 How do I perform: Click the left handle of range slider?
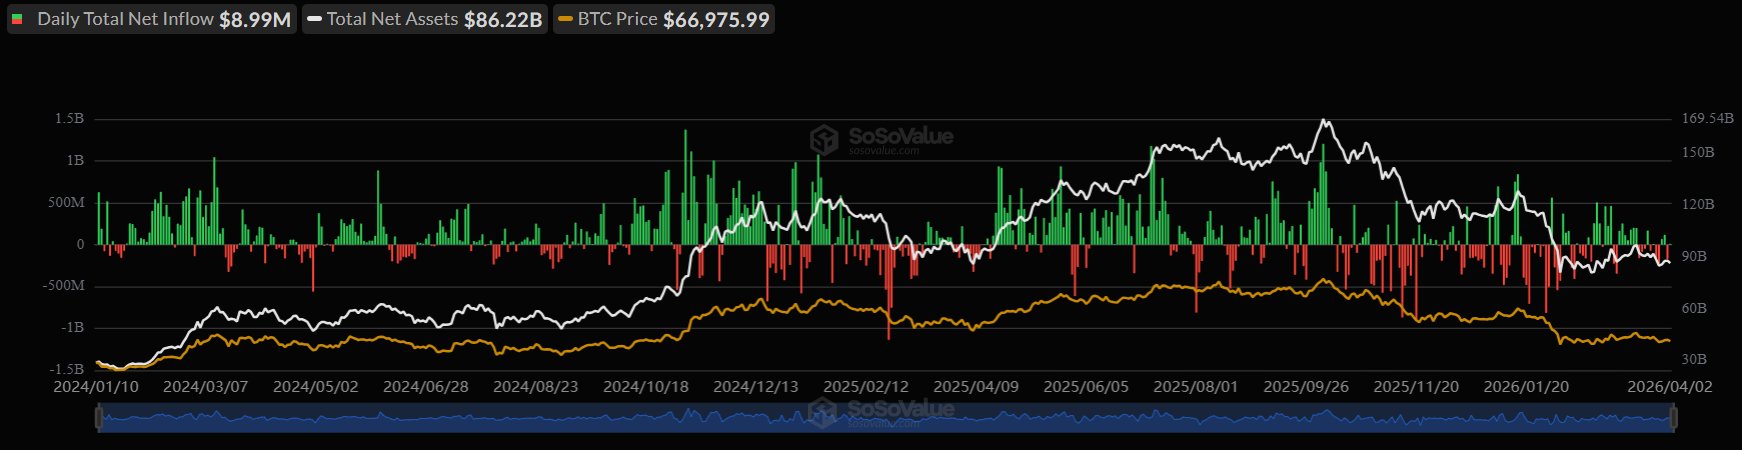click(99, 418)
